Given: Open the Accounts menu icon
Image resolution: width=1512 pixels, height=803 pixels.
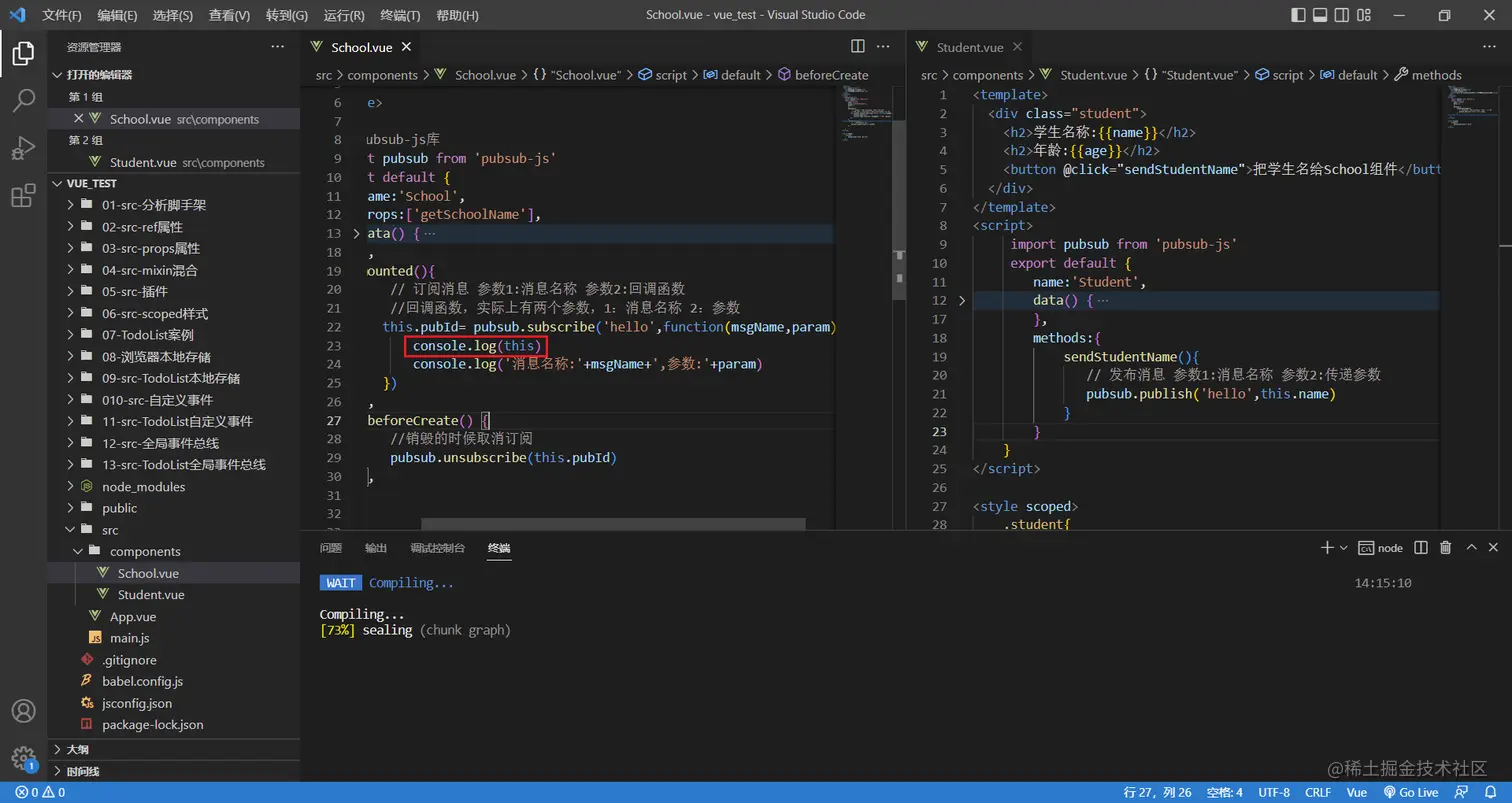Looking at the screenshot, I should (x=23, y=711).
